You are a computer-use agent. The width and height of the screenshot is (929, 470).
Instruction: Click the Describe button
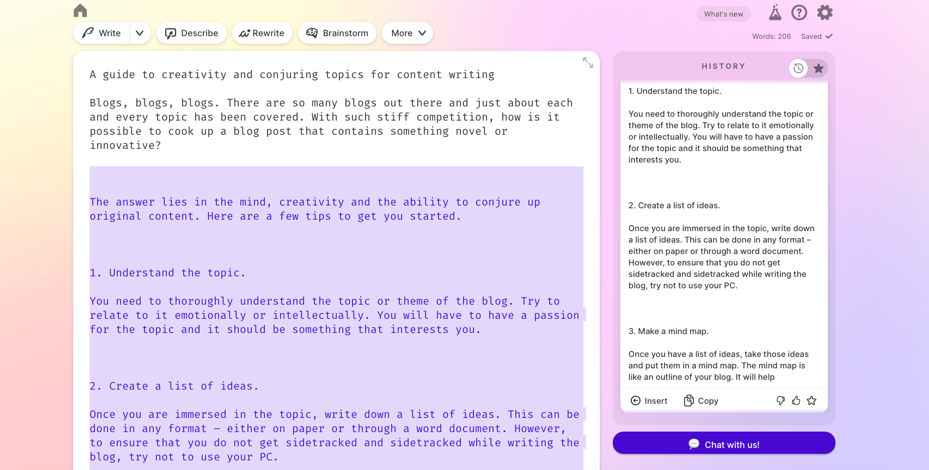click(x=191, y=33)
